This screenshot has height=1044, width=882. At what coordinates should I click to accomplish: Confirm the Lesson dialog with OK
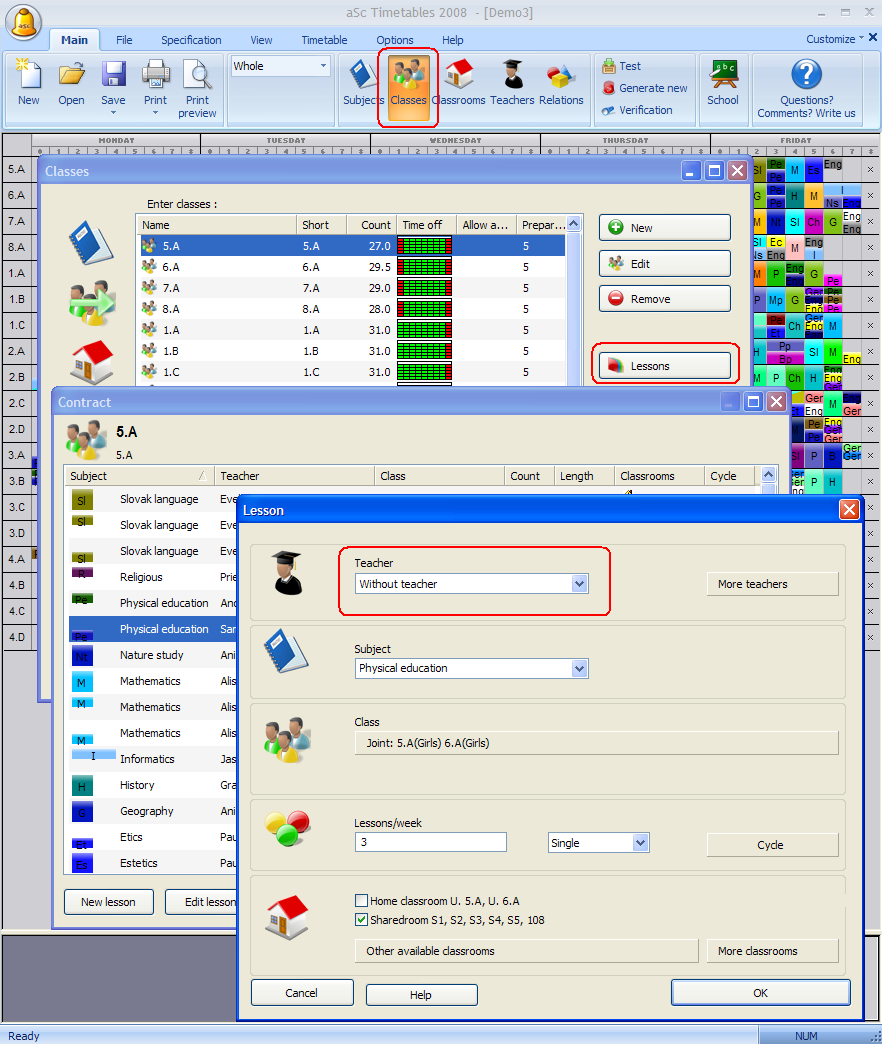[x=760, y=993]
